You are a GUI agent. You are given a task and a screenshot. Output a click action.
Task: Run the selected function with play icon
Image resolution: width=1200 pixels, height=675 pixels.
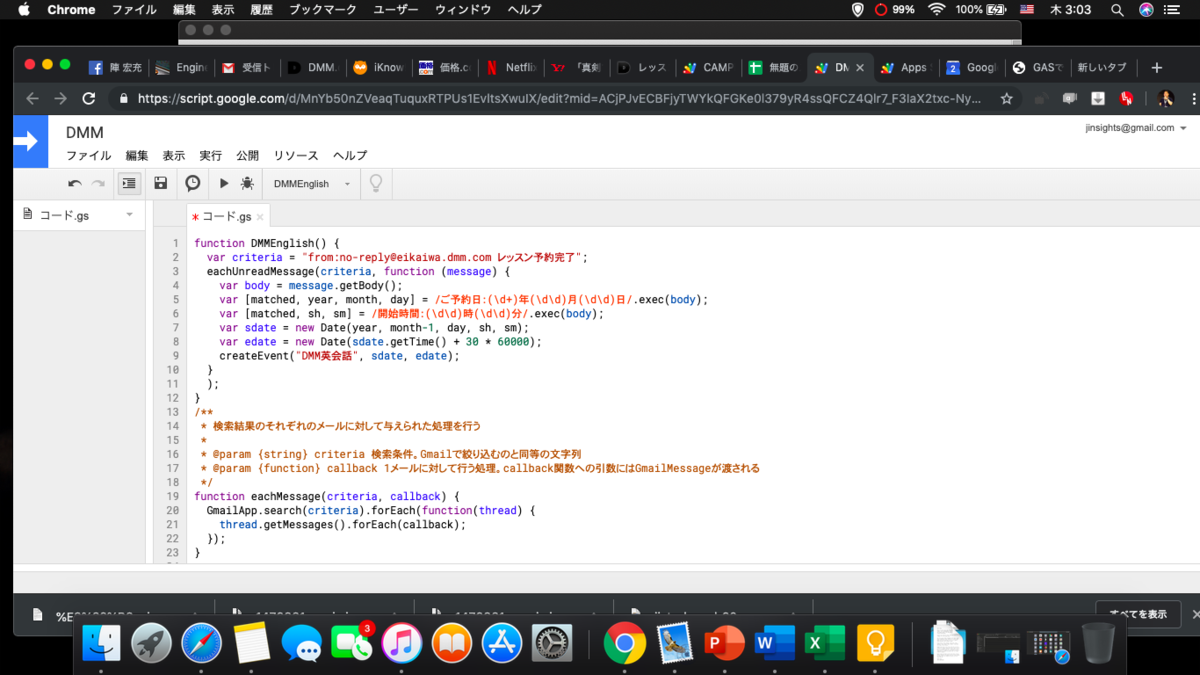[x=224, y=184]
